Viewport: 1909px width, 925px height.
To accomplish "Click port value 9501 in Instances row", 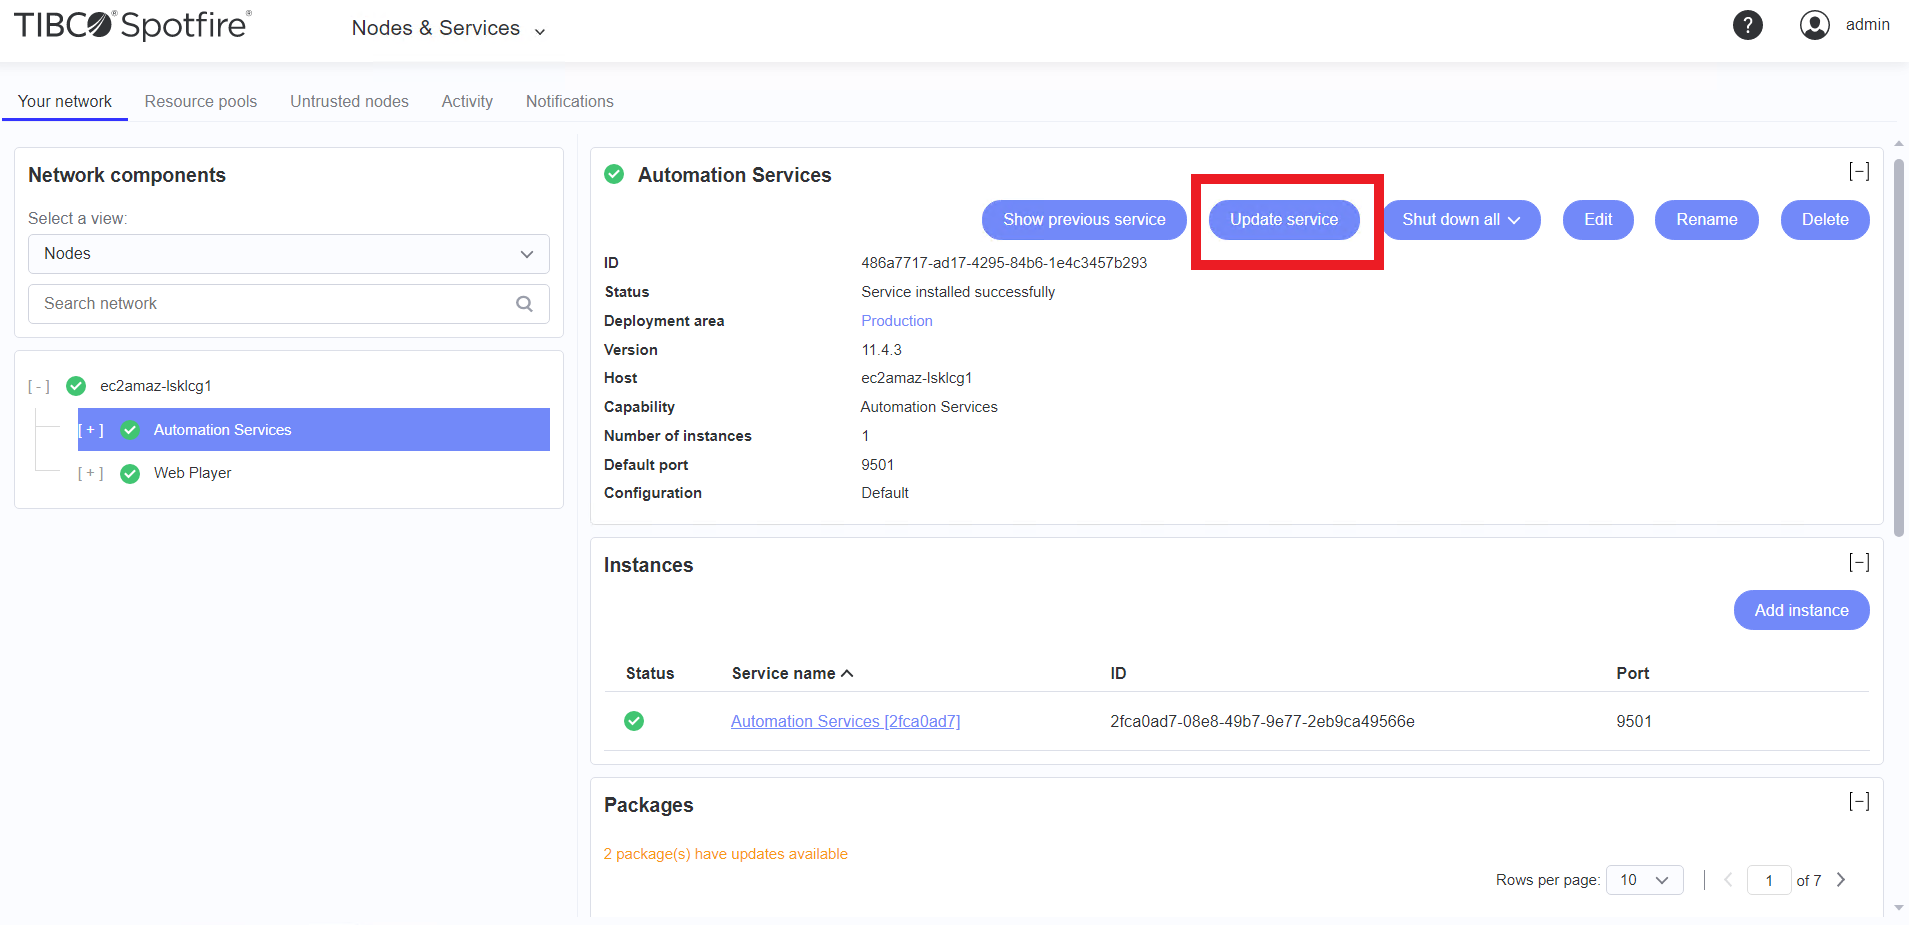I will tap(1634, 721).
